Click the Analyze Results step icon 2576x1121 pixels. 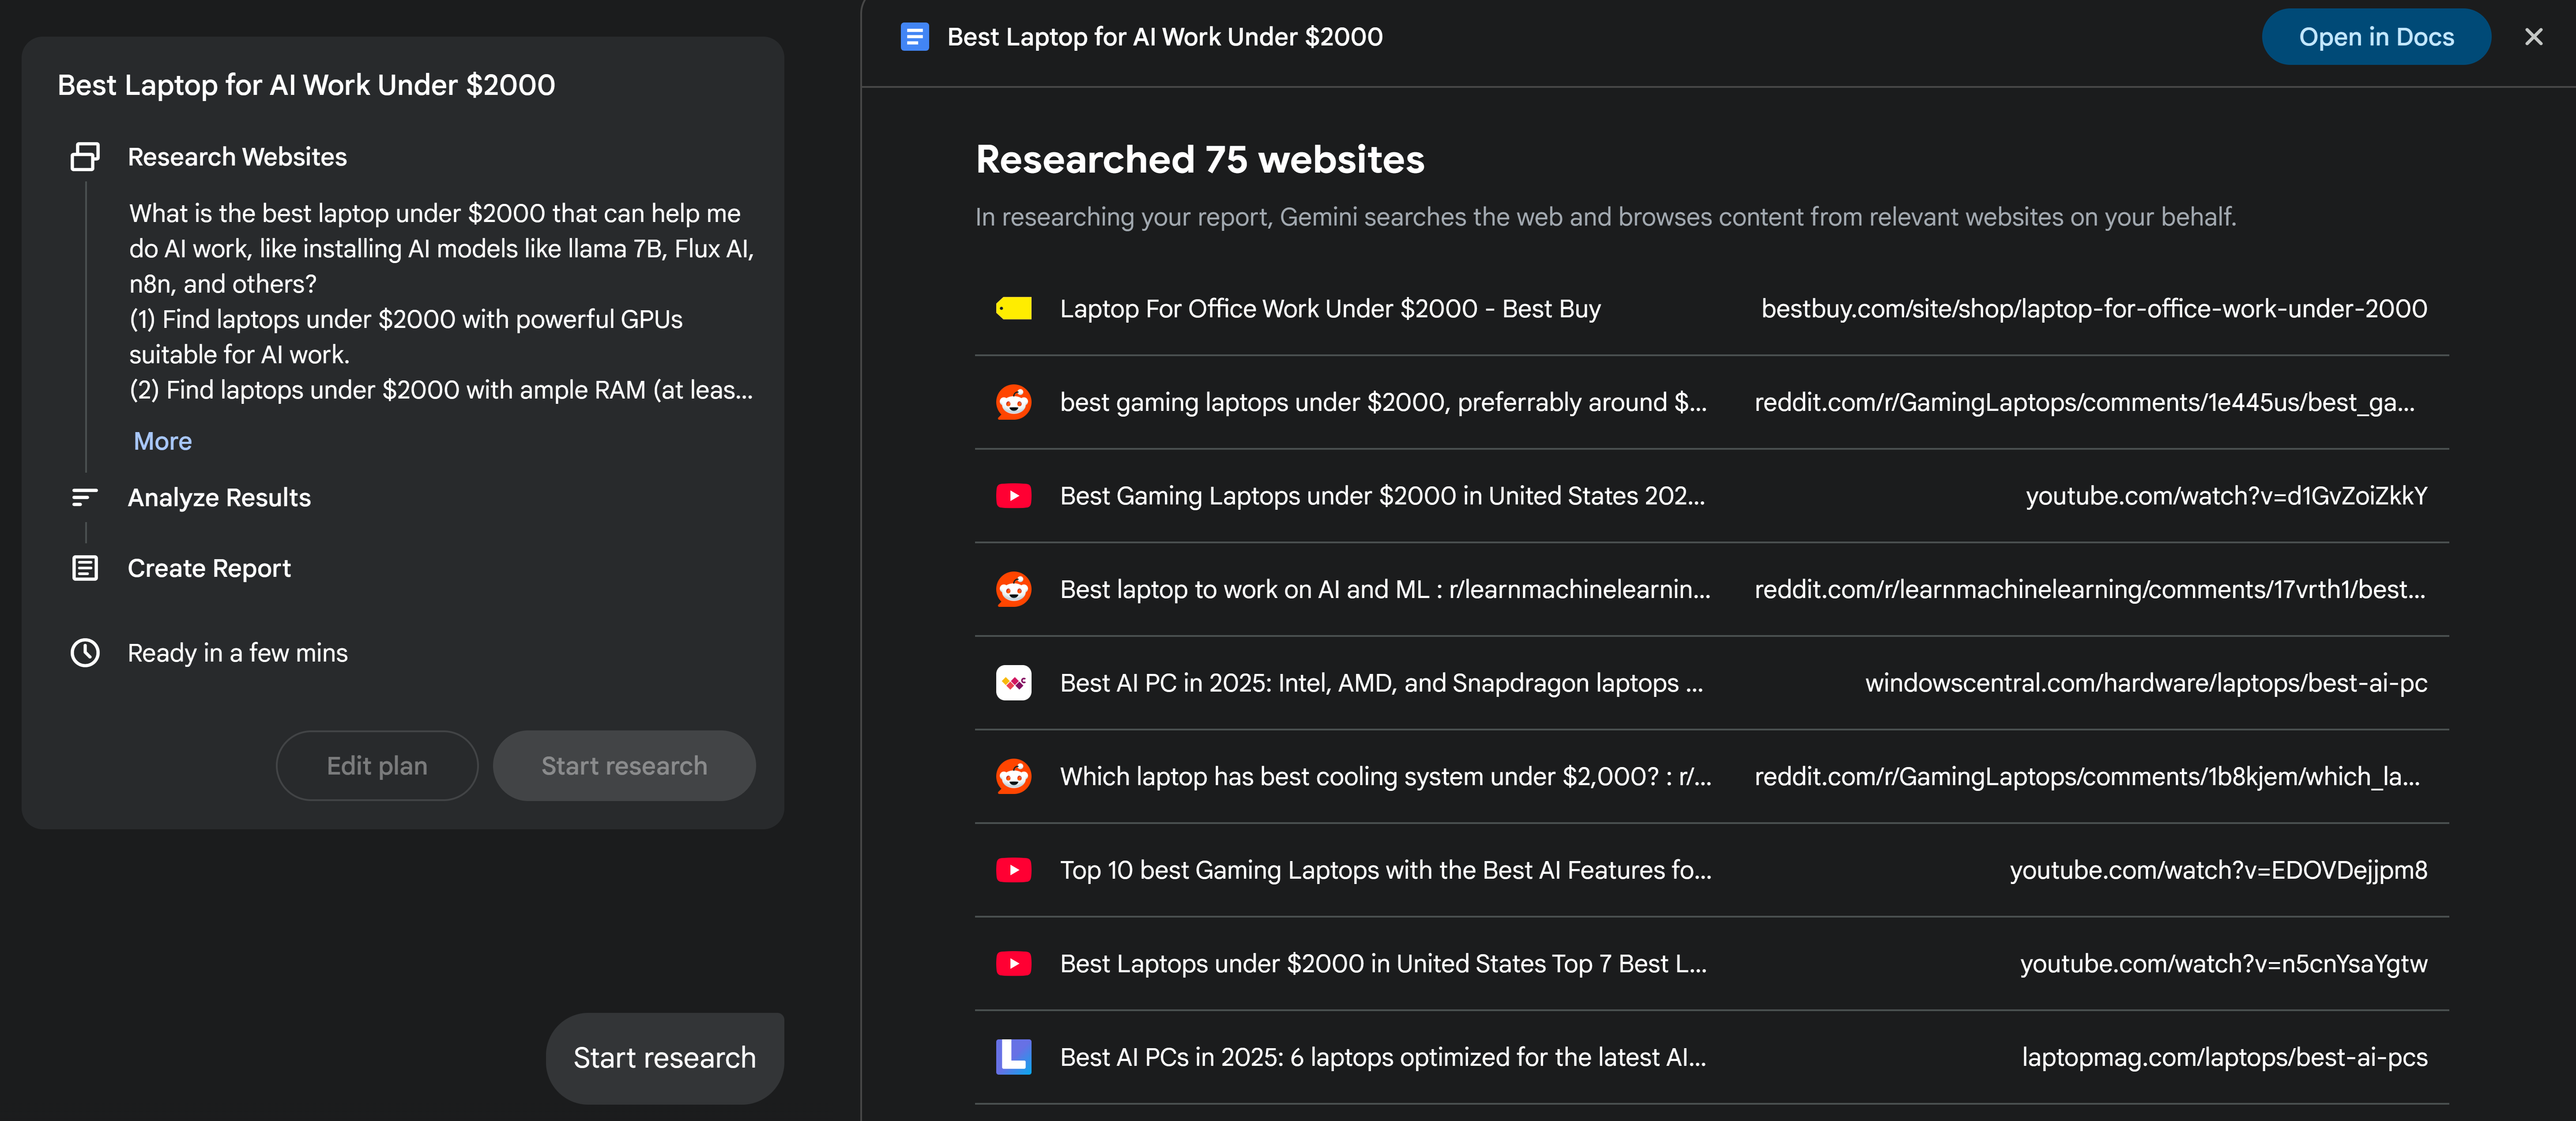(x=85, y=497)
